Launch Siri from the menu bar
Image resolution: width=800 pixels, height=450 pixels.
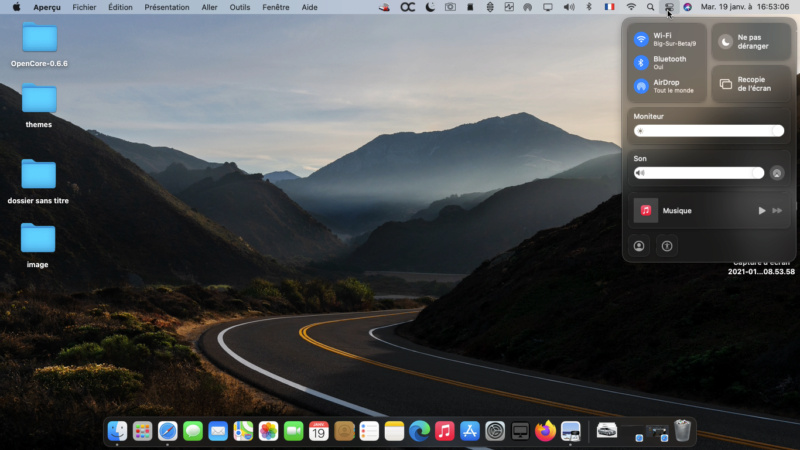(687, 7)
